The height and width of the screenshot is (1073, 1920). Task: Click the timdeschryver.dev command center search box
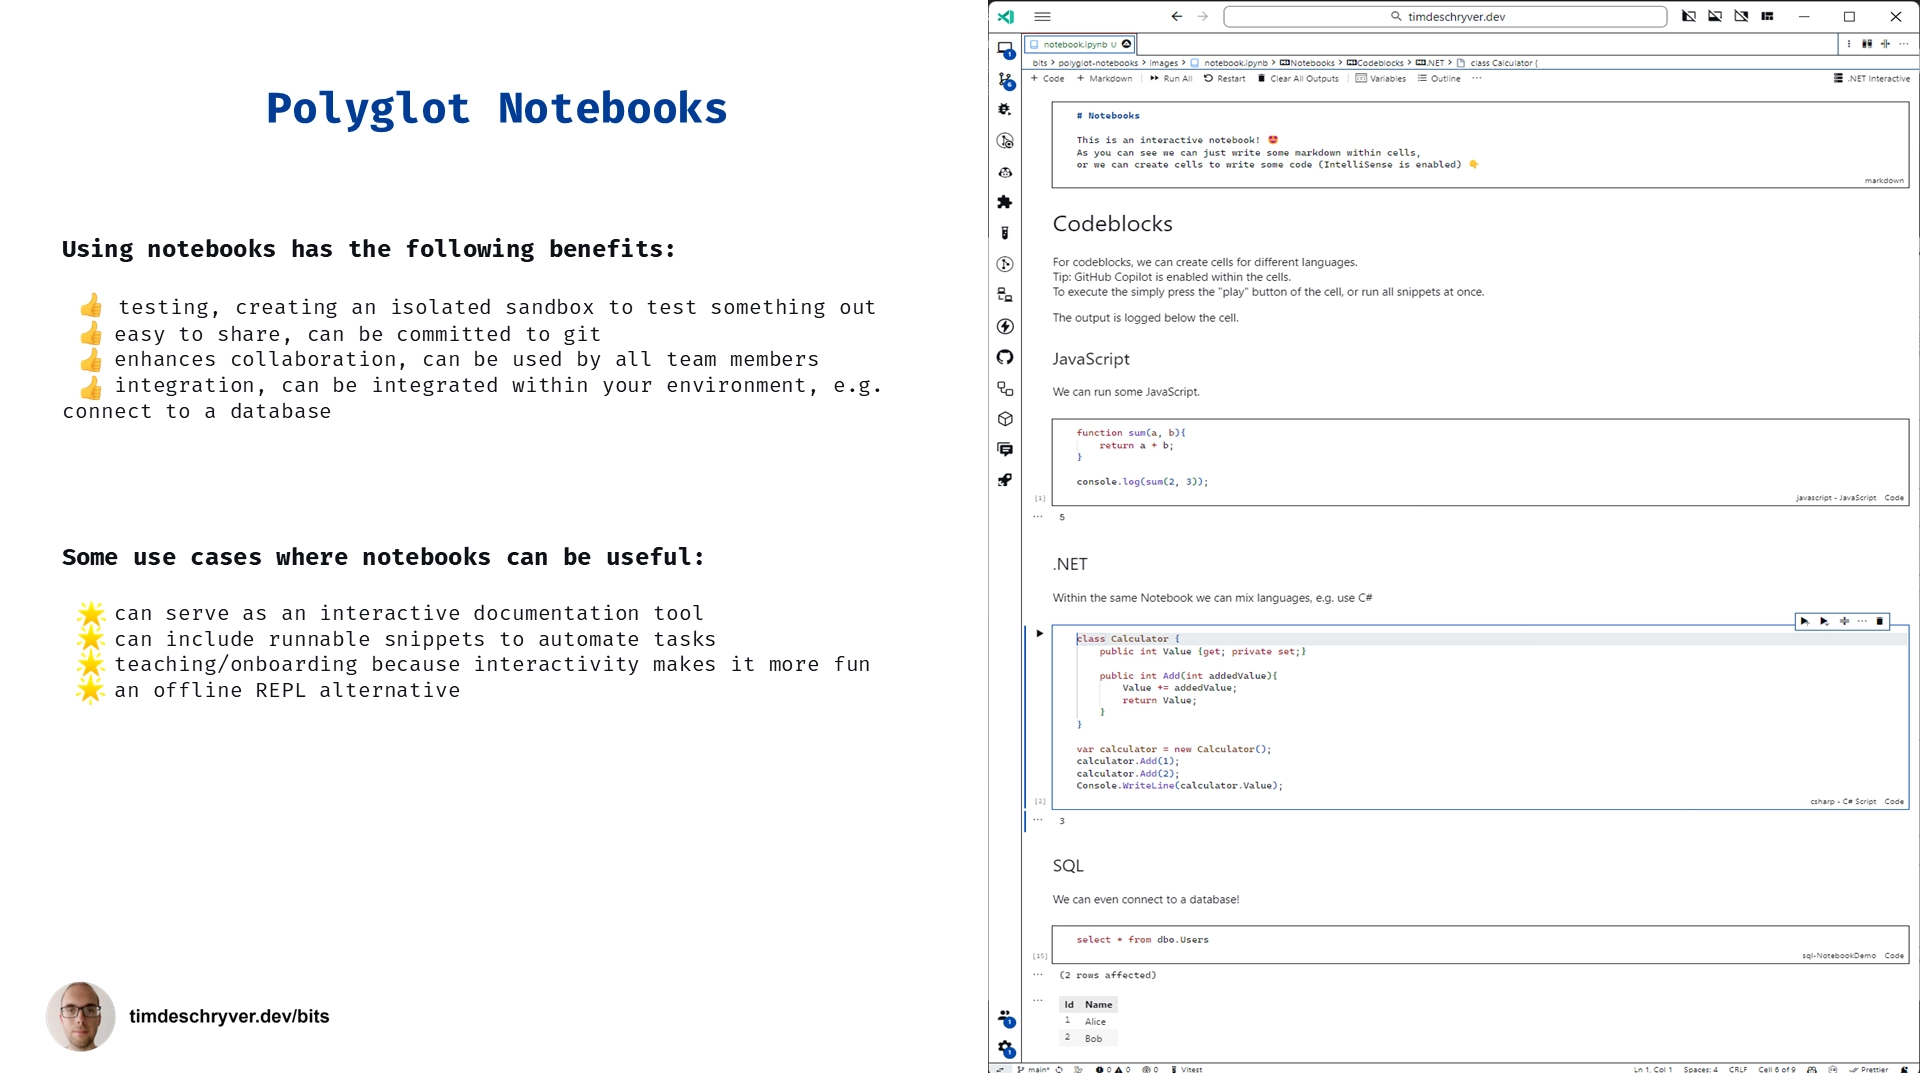click(1445, 16)
